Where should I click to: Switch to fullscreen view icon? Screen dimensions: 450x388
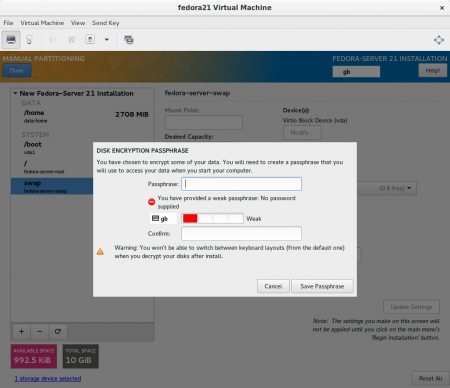point(439,40)
